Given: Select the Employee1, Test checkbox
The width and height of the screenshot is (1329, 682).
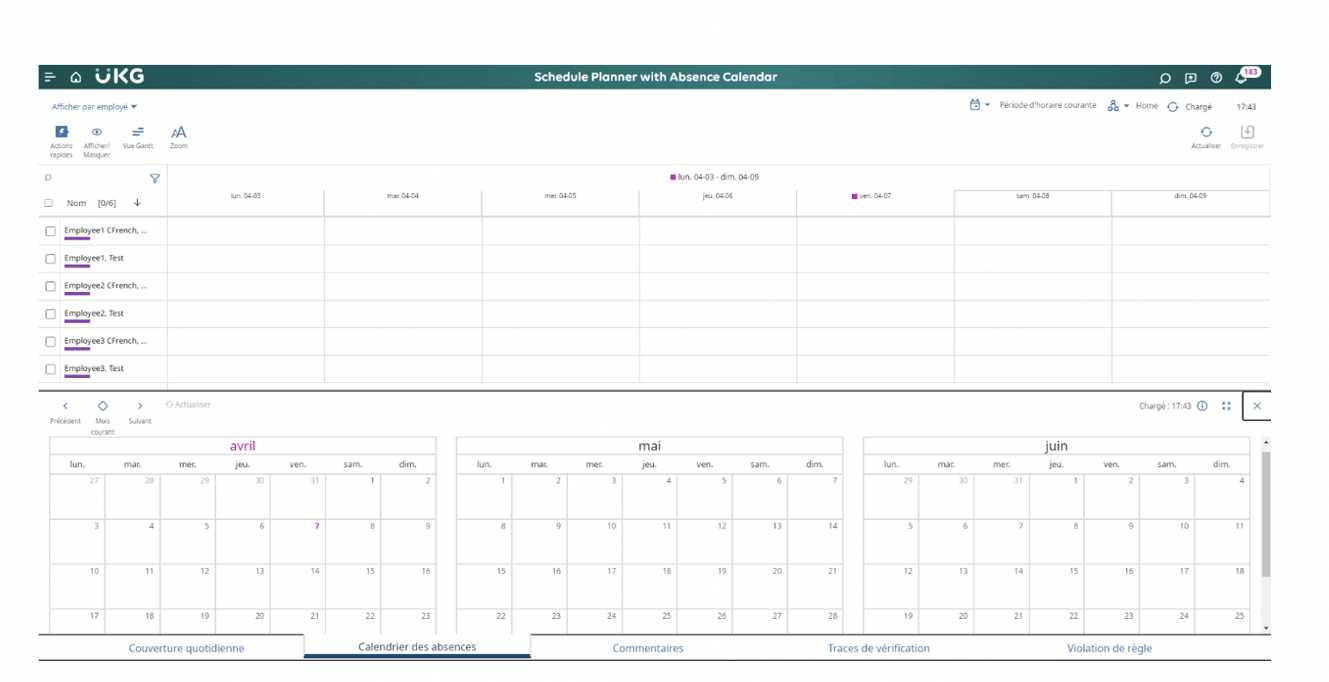Looking at the screenshot, I should point(50,259).
